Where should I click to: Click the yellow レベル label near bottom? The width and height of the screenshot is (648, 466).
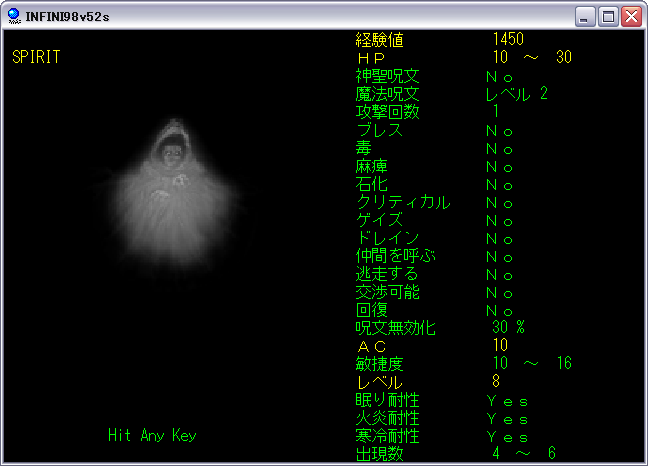(379, 382)
